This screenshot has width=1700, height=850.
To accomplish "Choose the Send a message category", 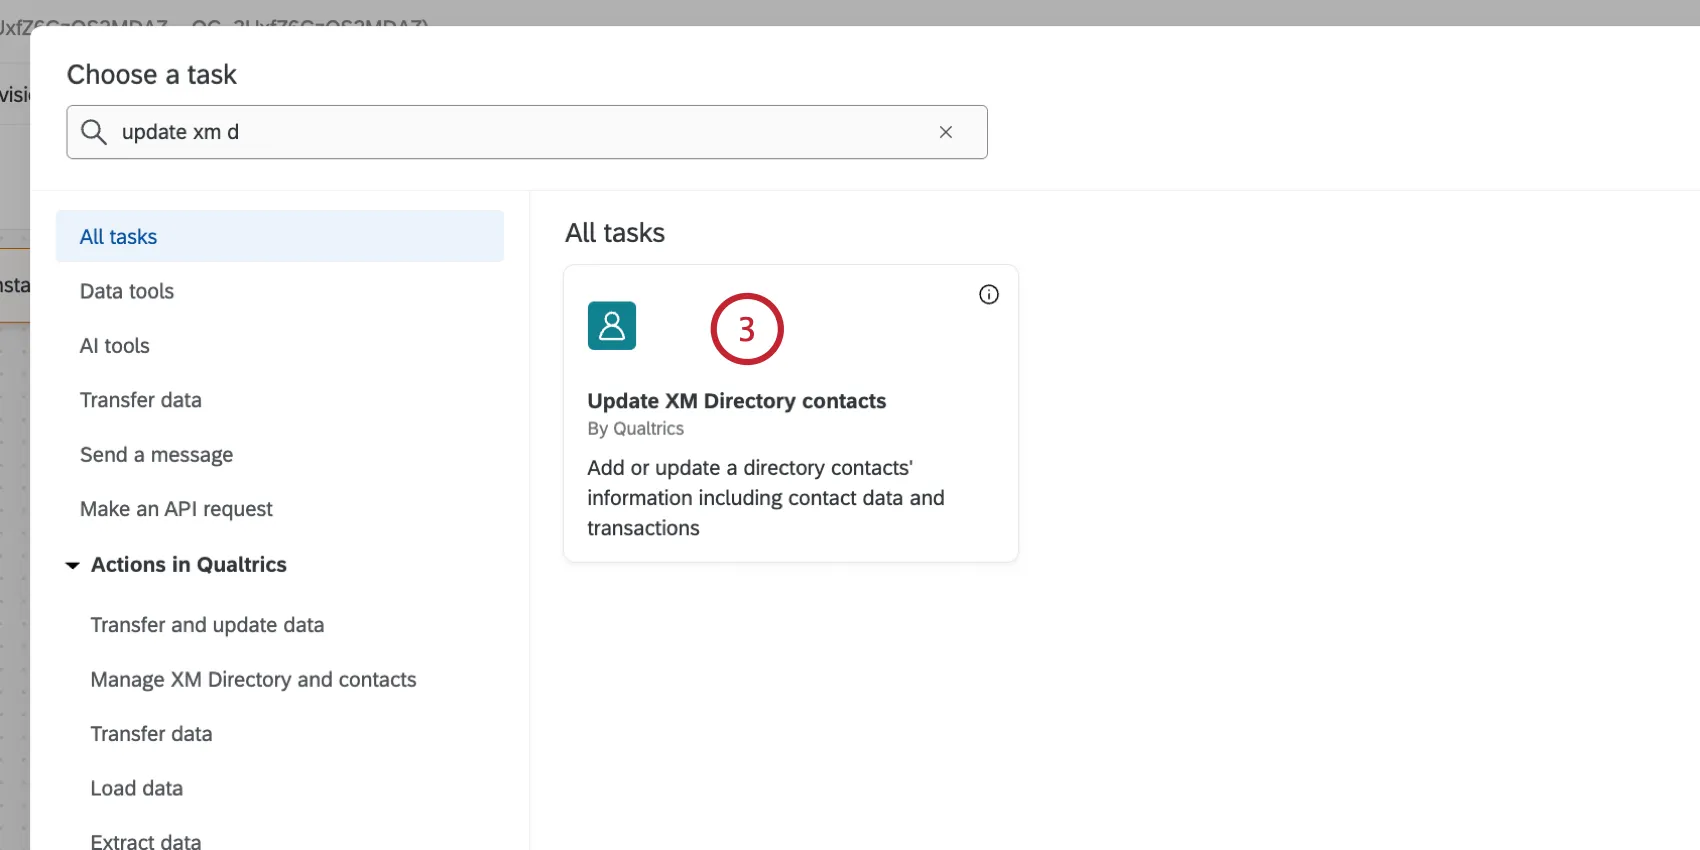I will point(156,455).
